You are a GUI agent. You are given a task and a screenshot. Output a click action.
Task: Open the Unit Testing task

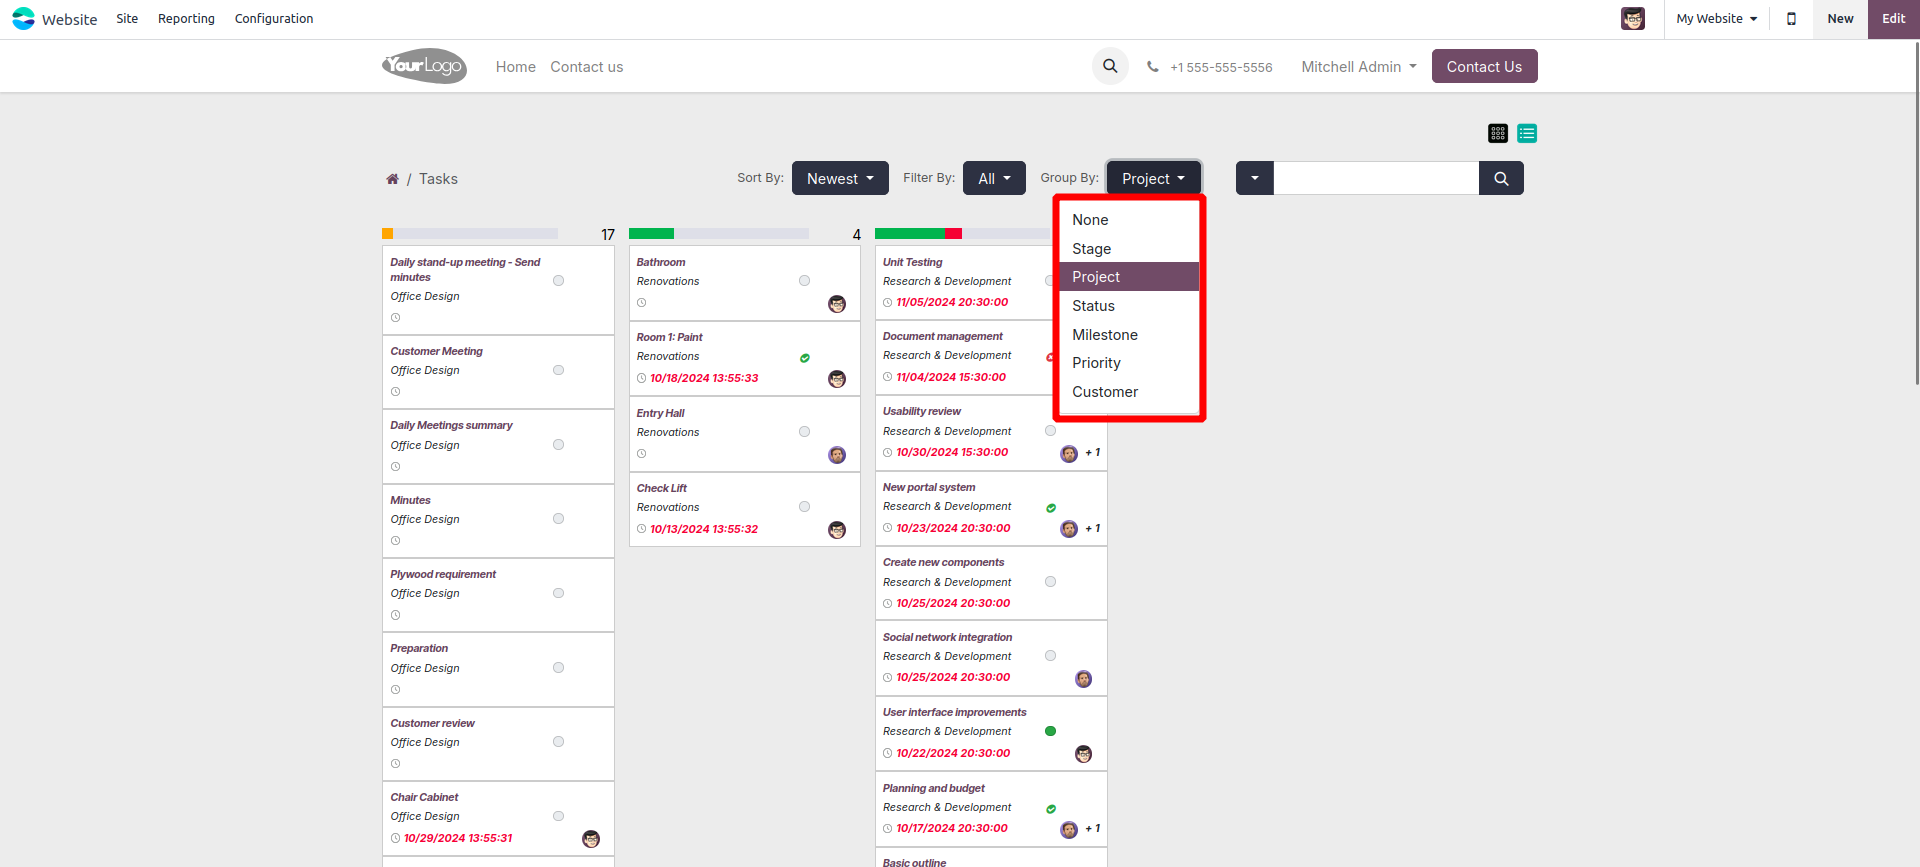(913, 262)
